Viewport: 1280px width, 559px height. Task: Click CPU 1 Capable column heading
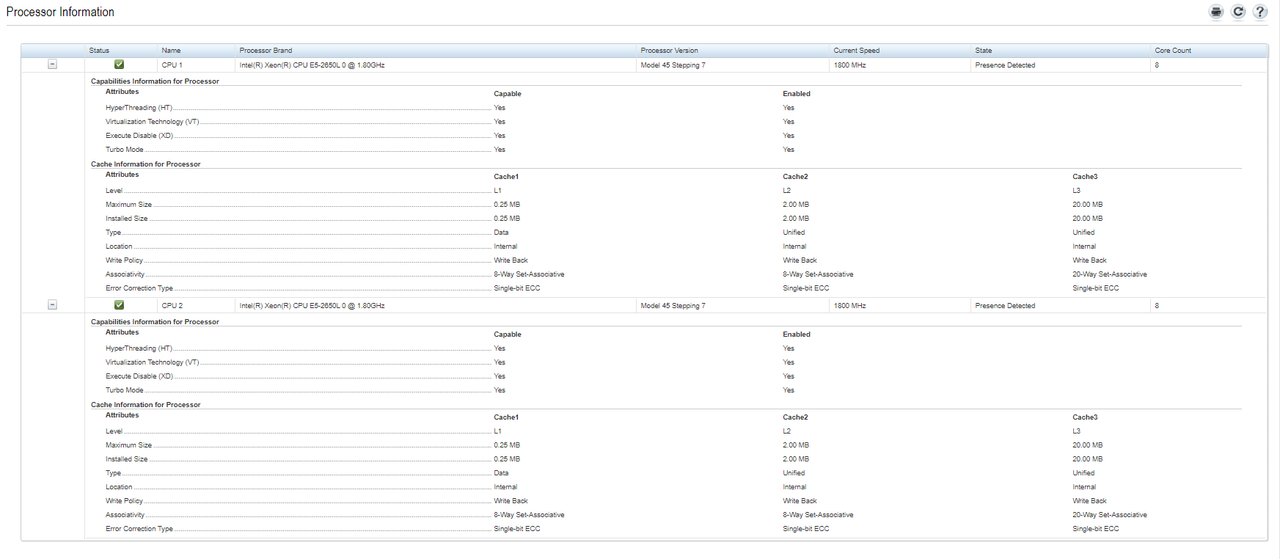[507, 93]
